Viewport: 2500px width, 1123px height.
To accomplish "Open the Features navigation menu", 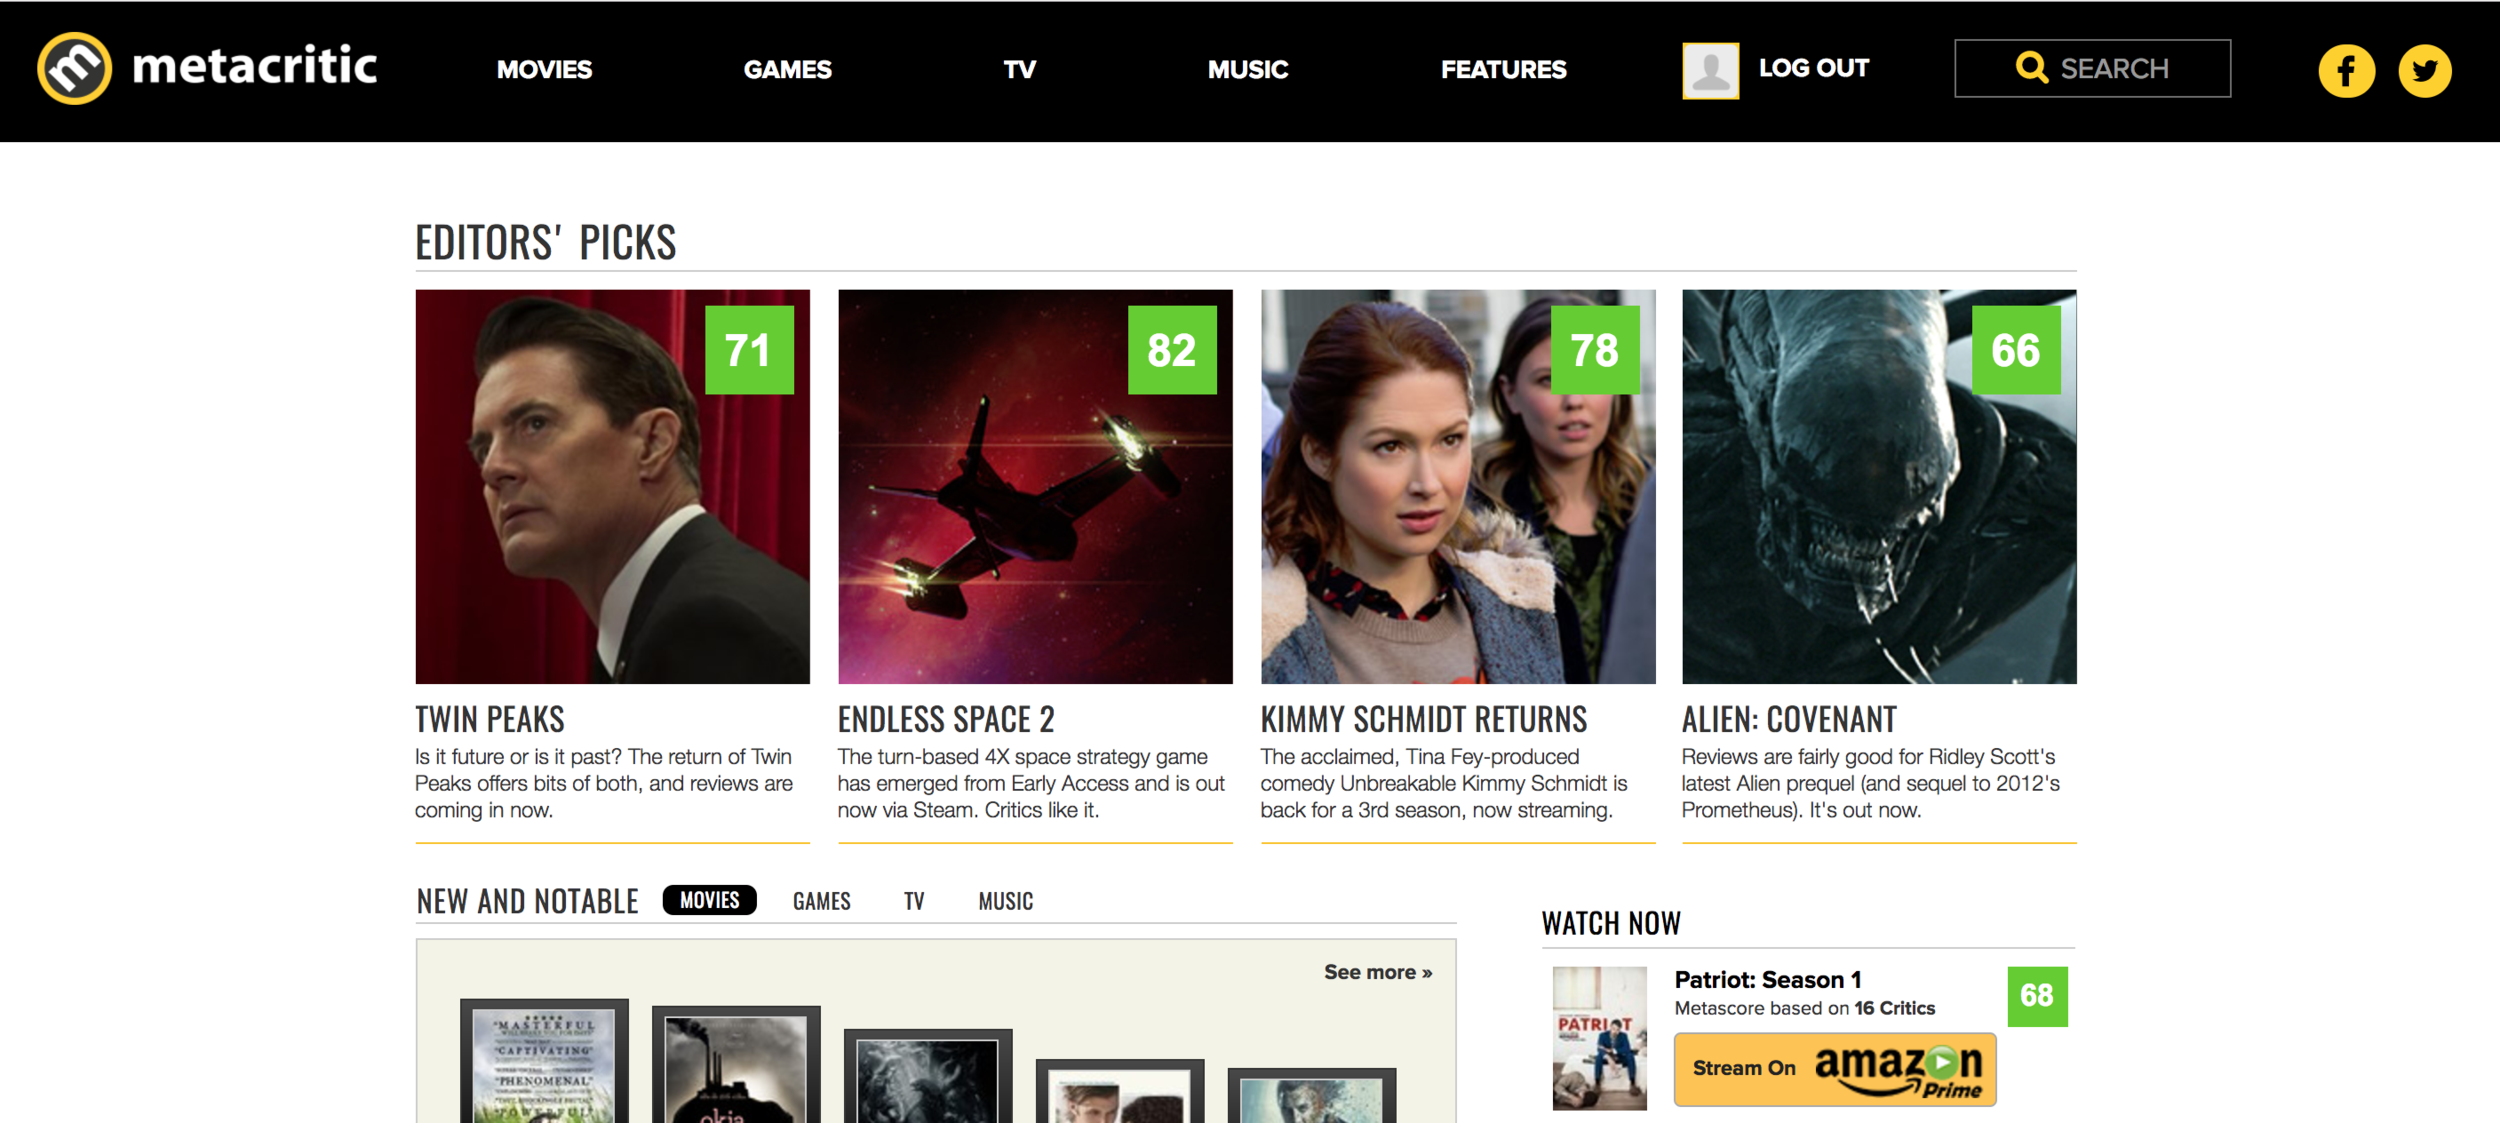I will click(x=1503, y=69).
